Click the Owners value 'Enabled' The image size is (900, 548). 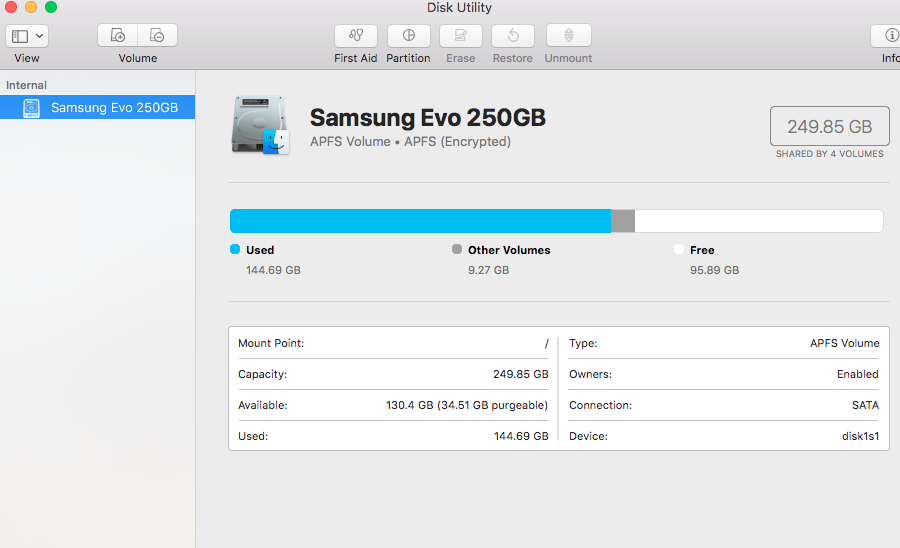pyautogui.click(x=858, y=374)
